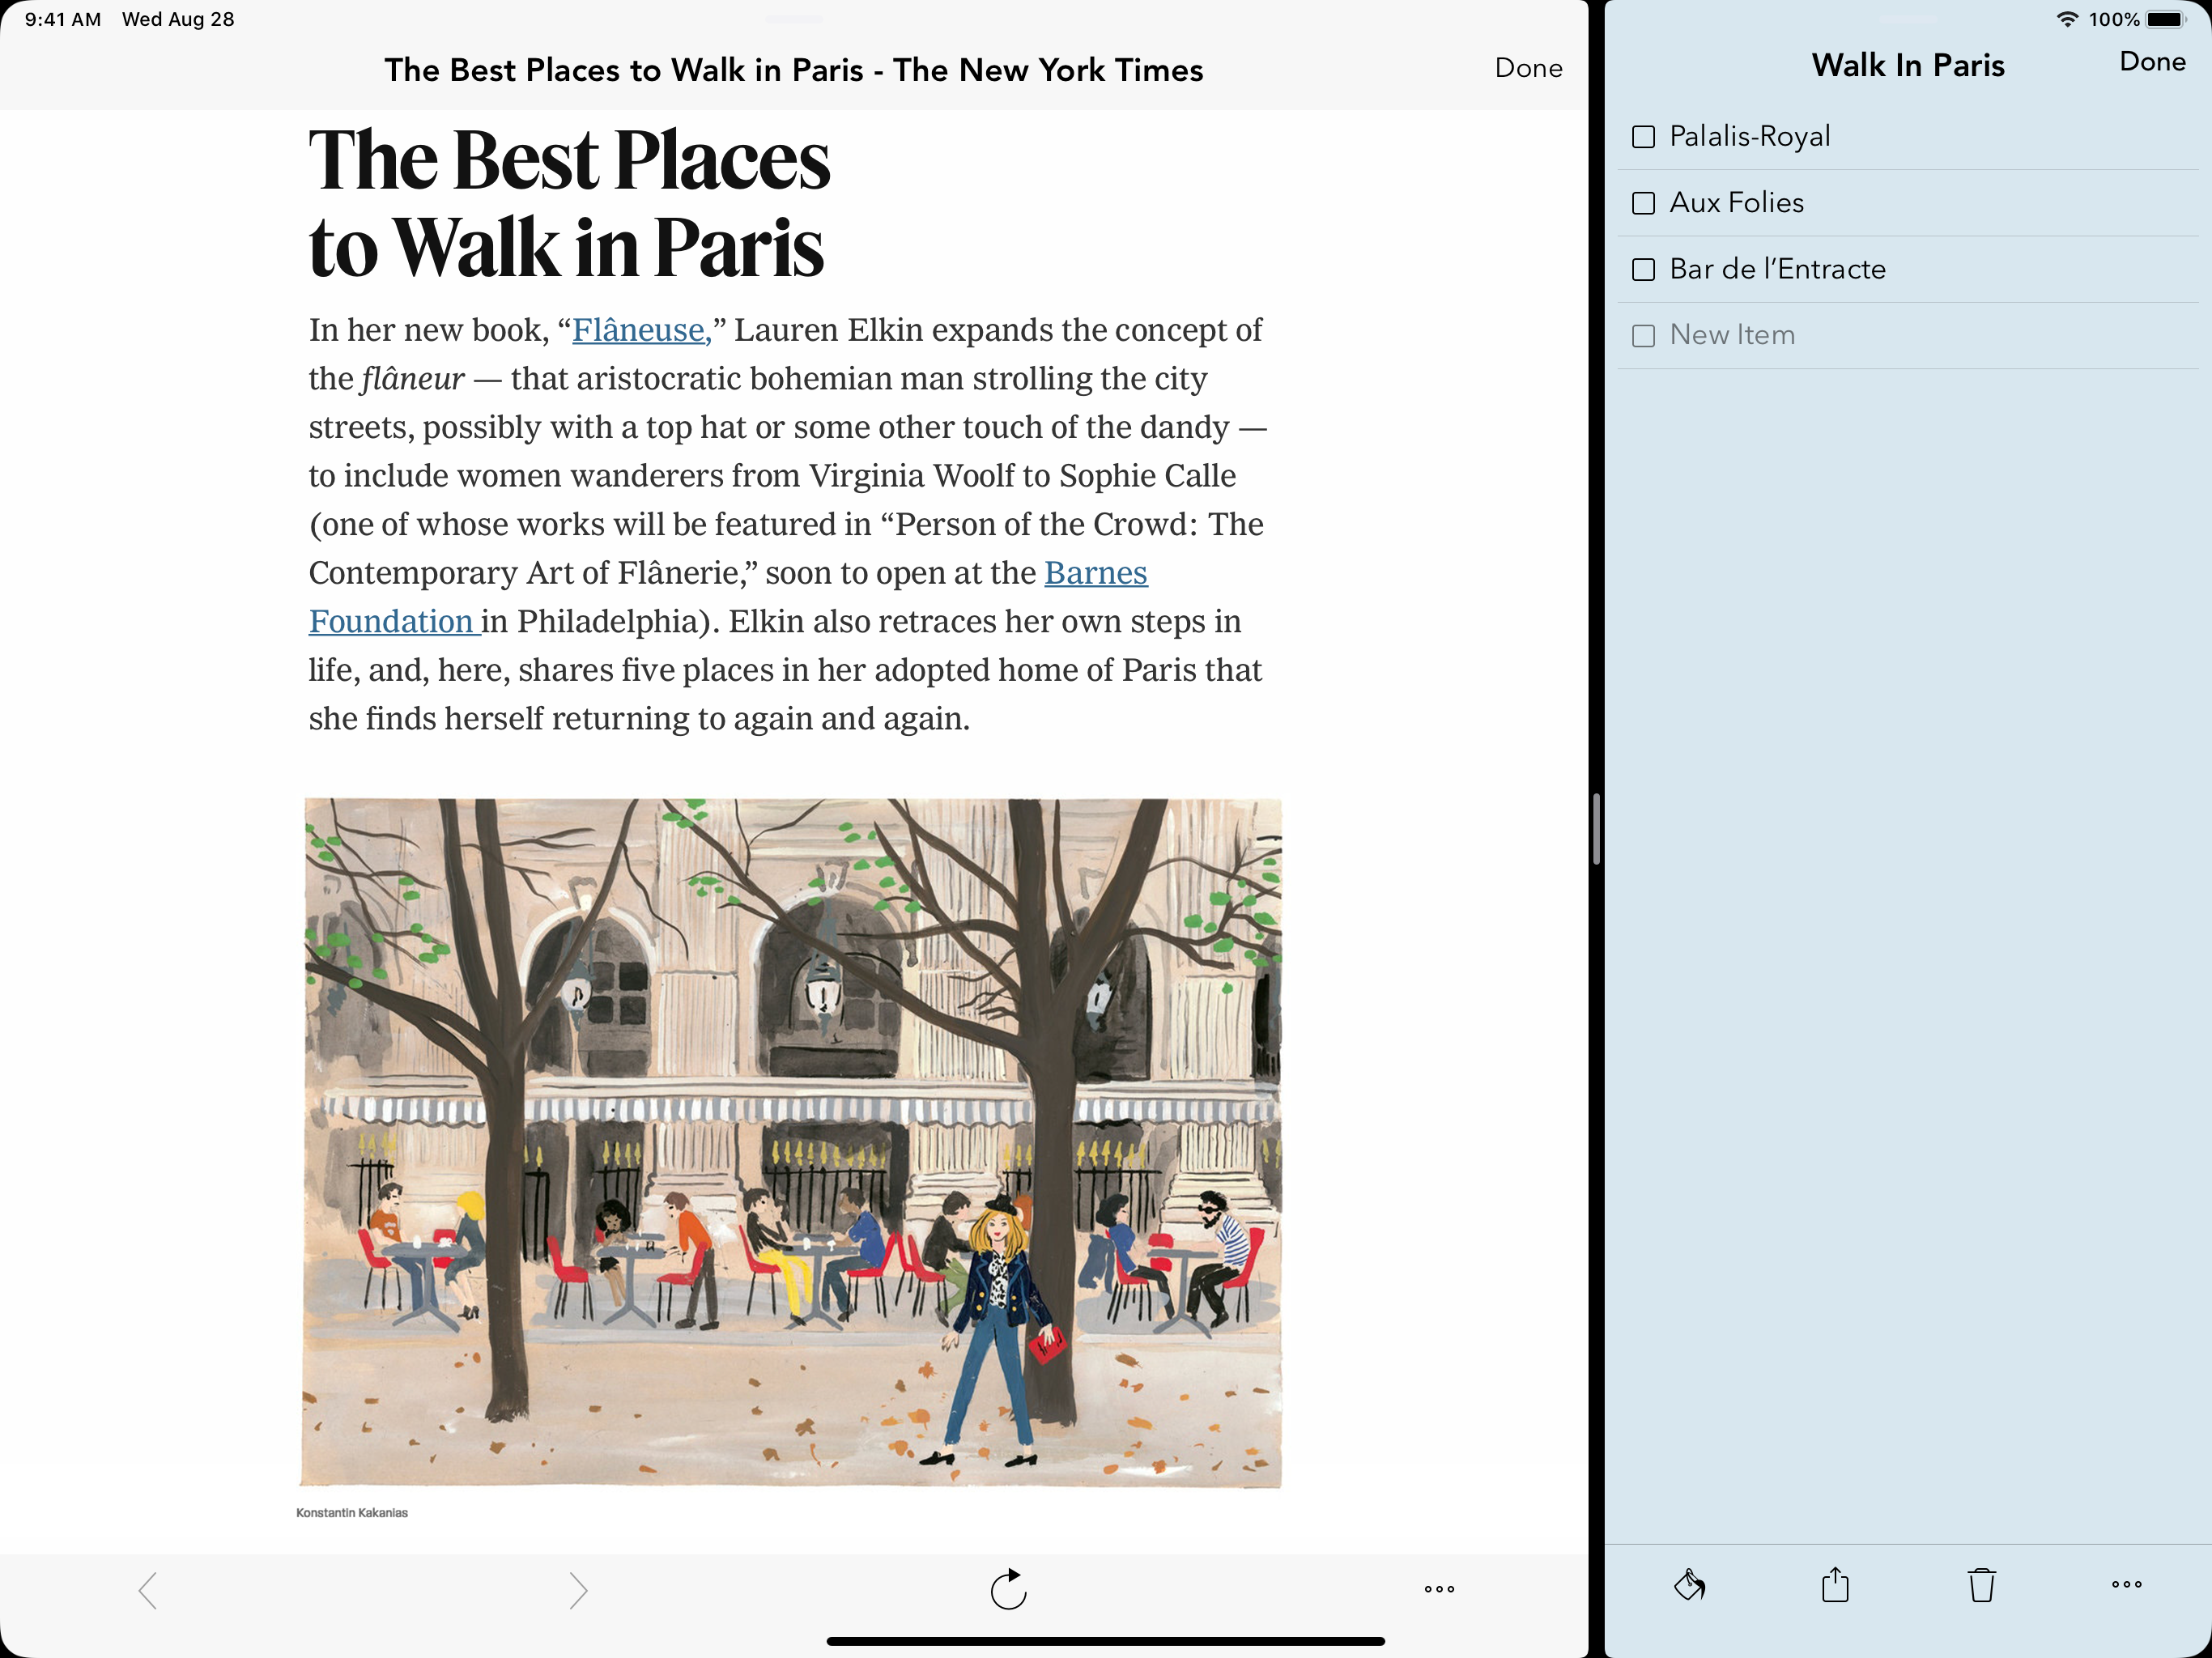Open list more options ellipsis
The height and width of the screenshot is (1658, 2212).
(2126, 1584)
